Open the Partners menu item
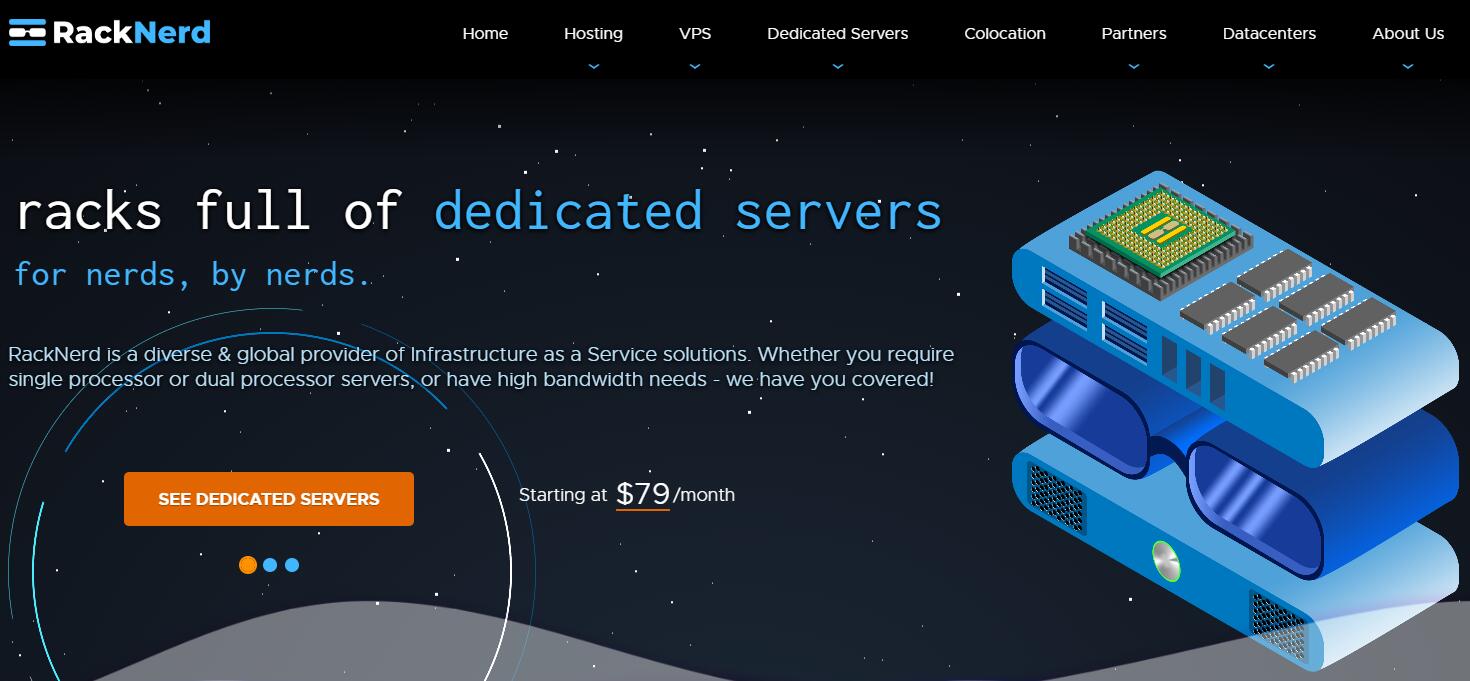 1134,33
